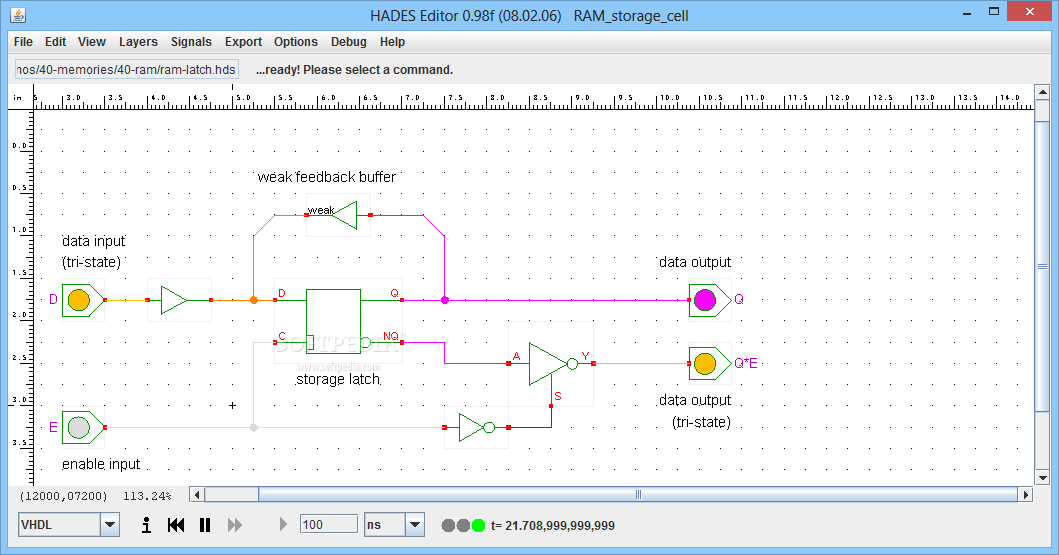Open the Signals menu
1059x555 pixels.
(x=191, y=42)
